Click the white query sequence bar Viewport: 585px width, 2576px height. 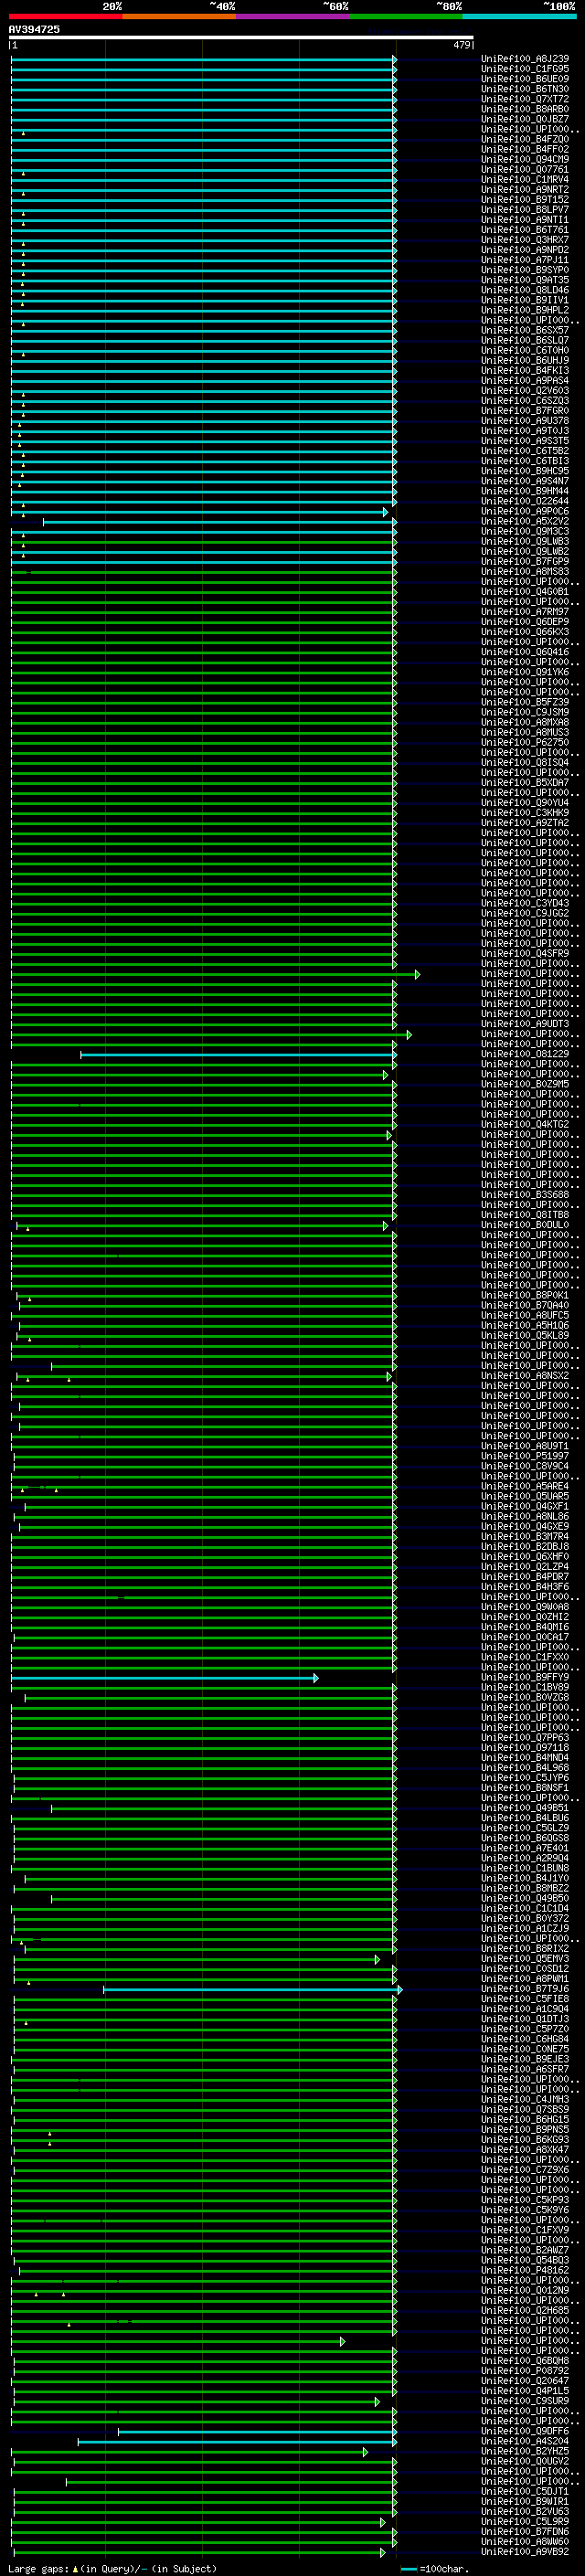tap(241, 38)
